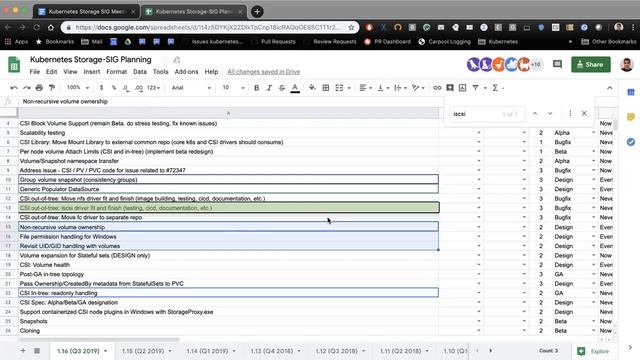Select cell Generic Populator DataSource
The width and height of the screenshot is (640, 360).
click(228, 189)
